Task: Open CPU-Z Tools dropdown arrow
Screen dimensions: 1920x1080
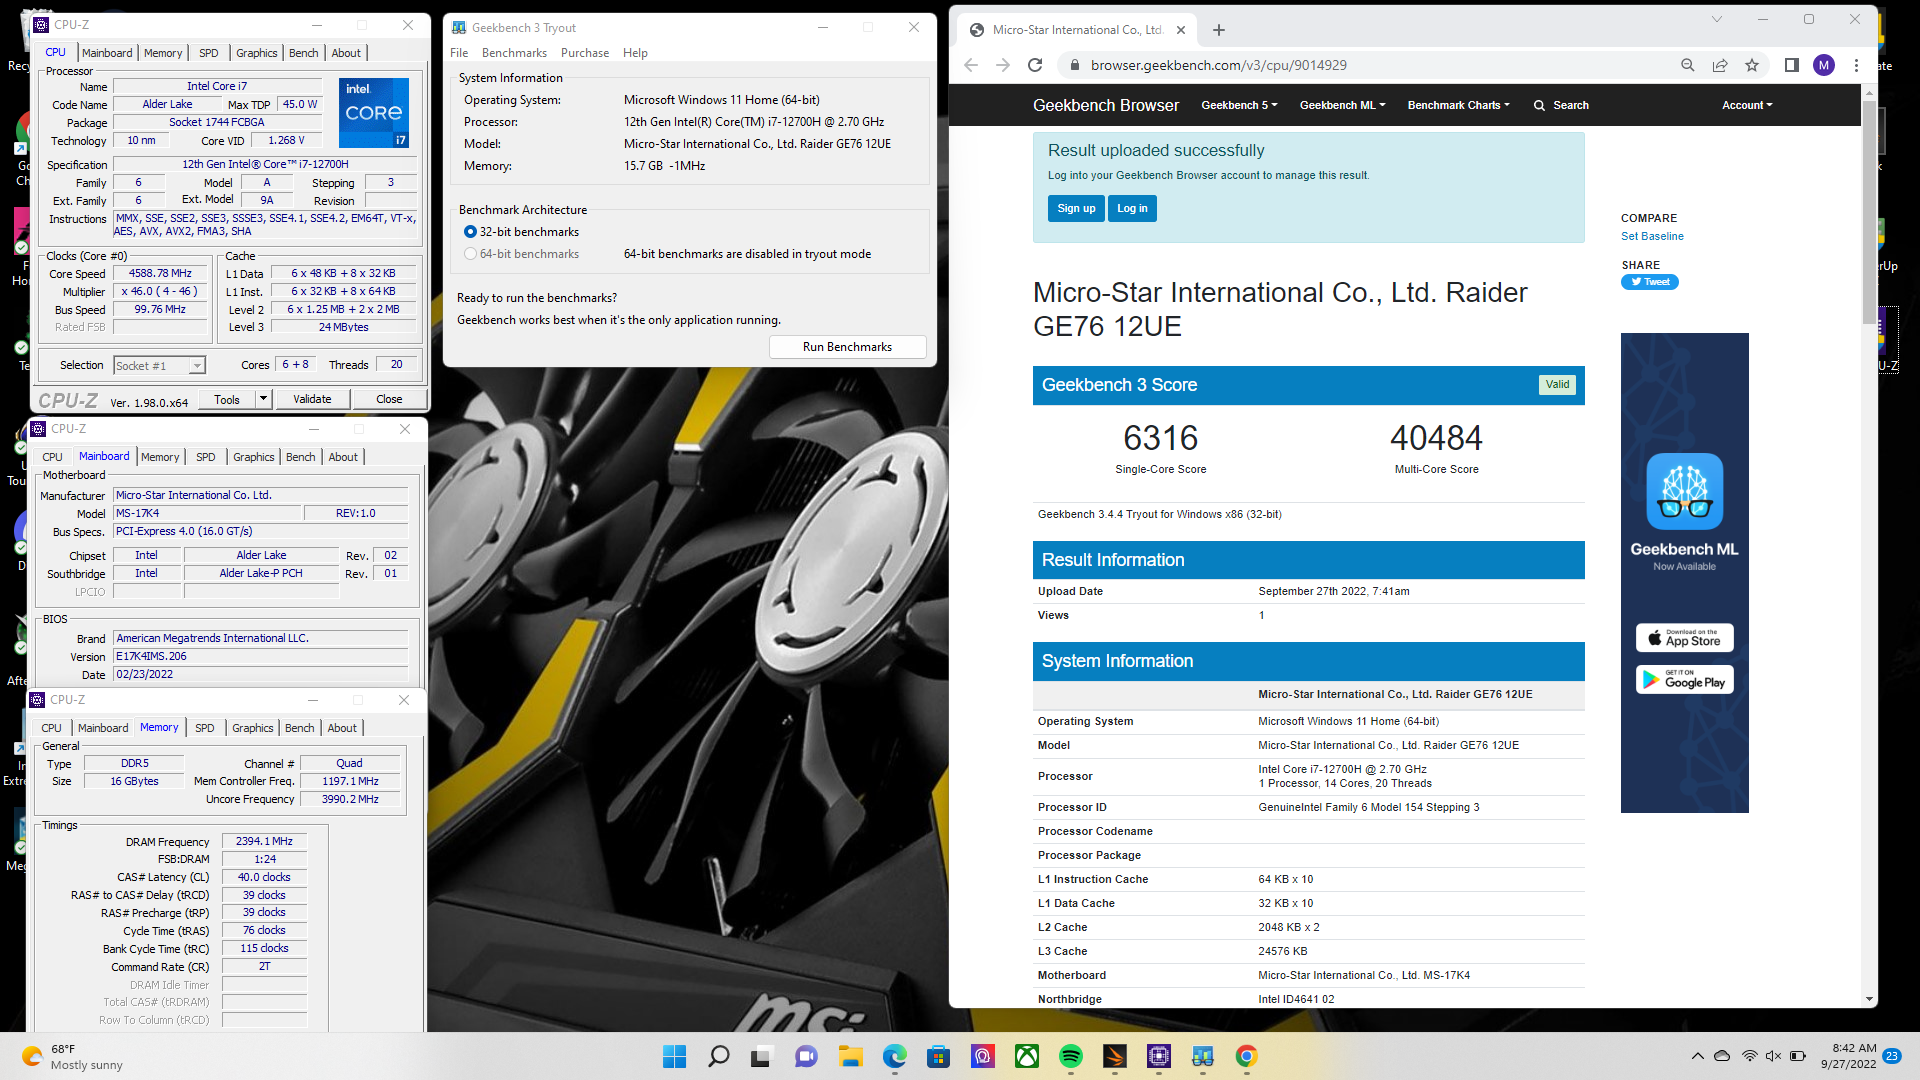Action: pyautogui.click(x=263, y=399)
